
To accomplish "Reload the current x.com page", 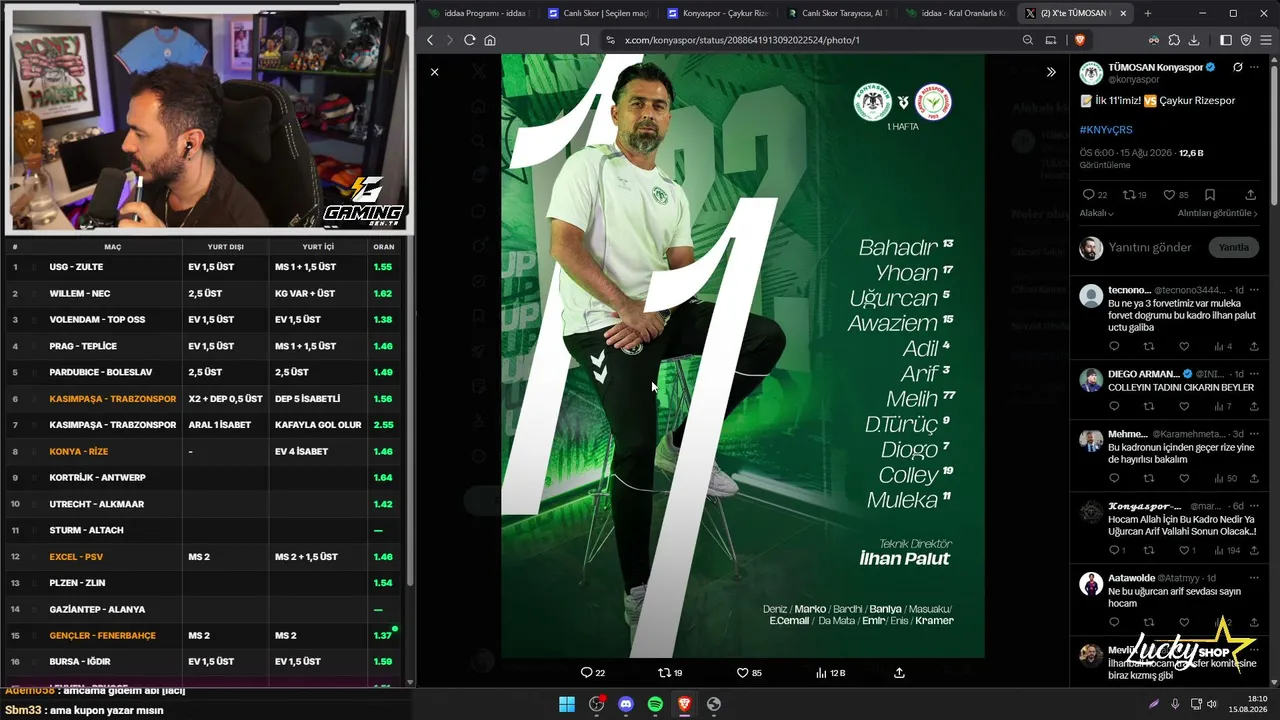I will pyautogui.click(x=470, y=40).
